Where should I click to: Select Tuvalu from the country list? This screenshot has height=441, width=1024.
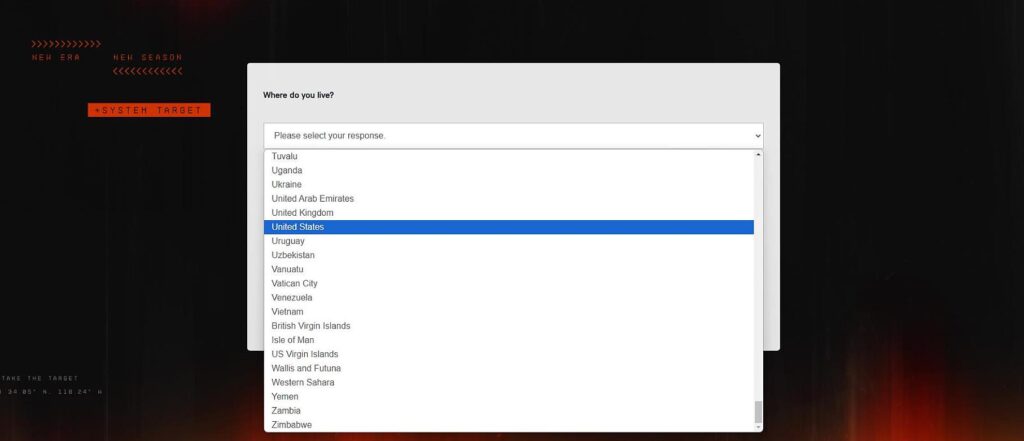285,157
